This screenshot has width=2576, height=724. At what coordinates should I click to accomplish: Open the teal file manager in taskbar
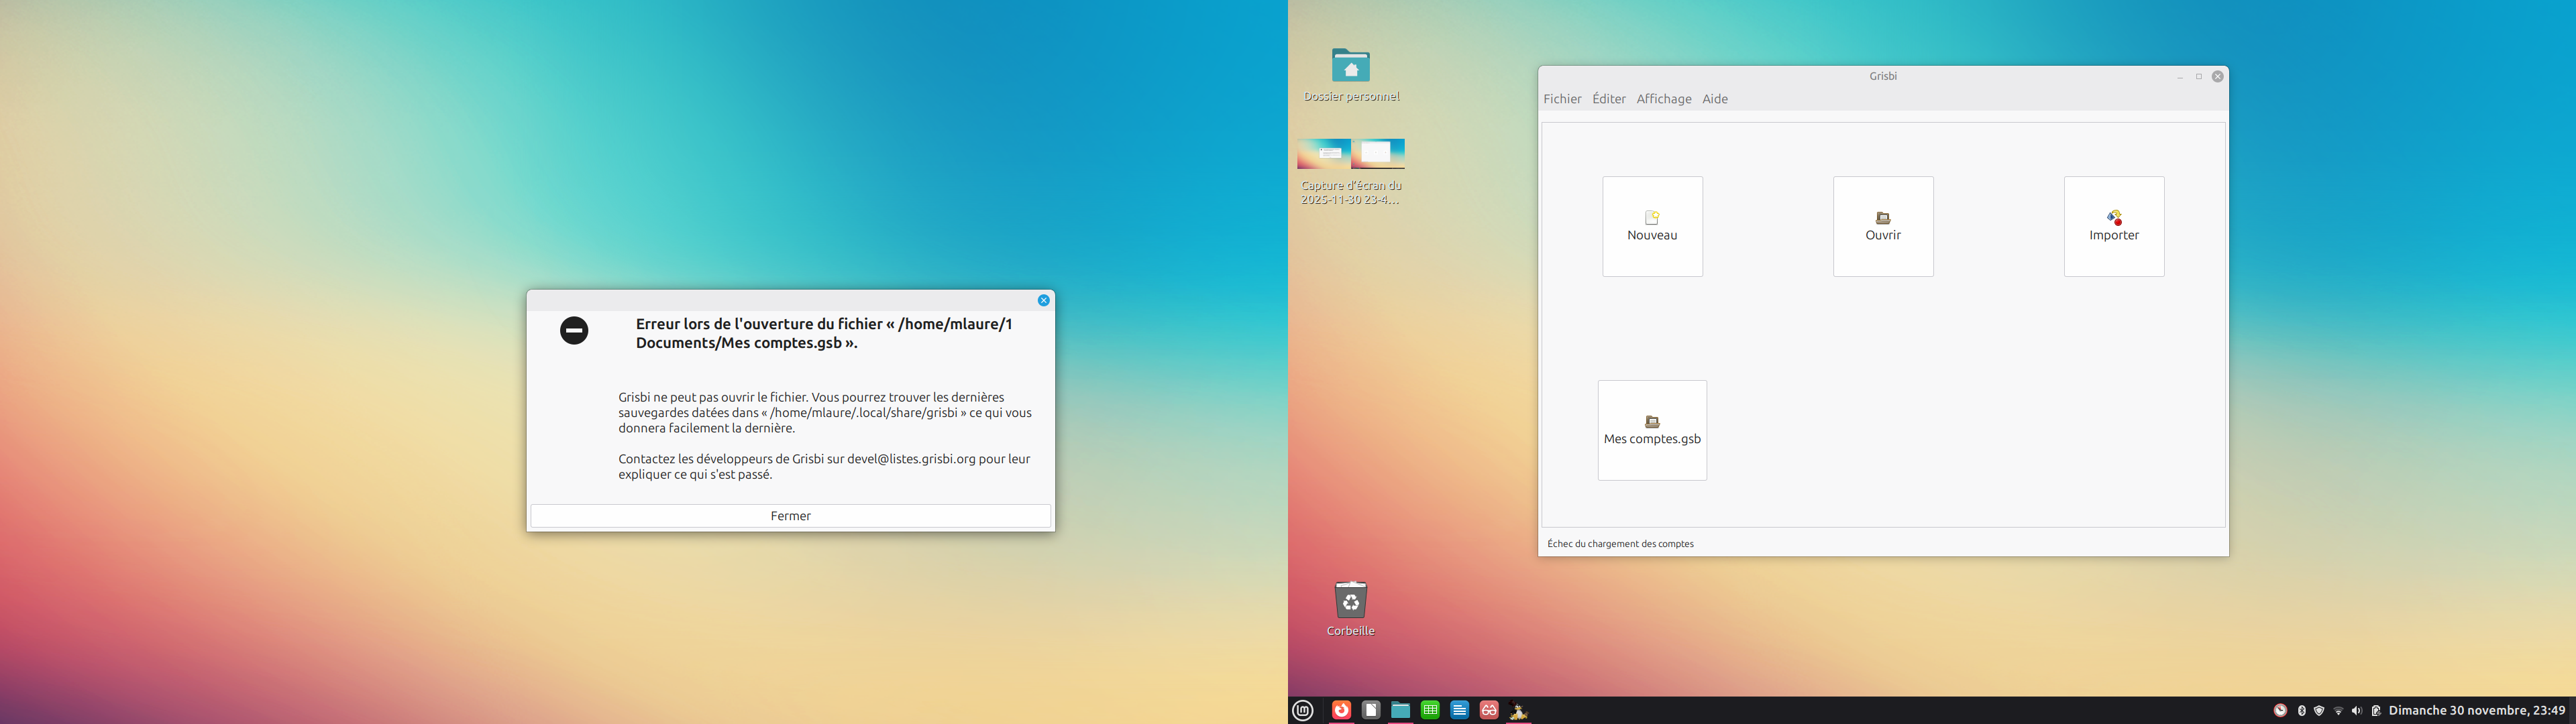coord(1400,710)
